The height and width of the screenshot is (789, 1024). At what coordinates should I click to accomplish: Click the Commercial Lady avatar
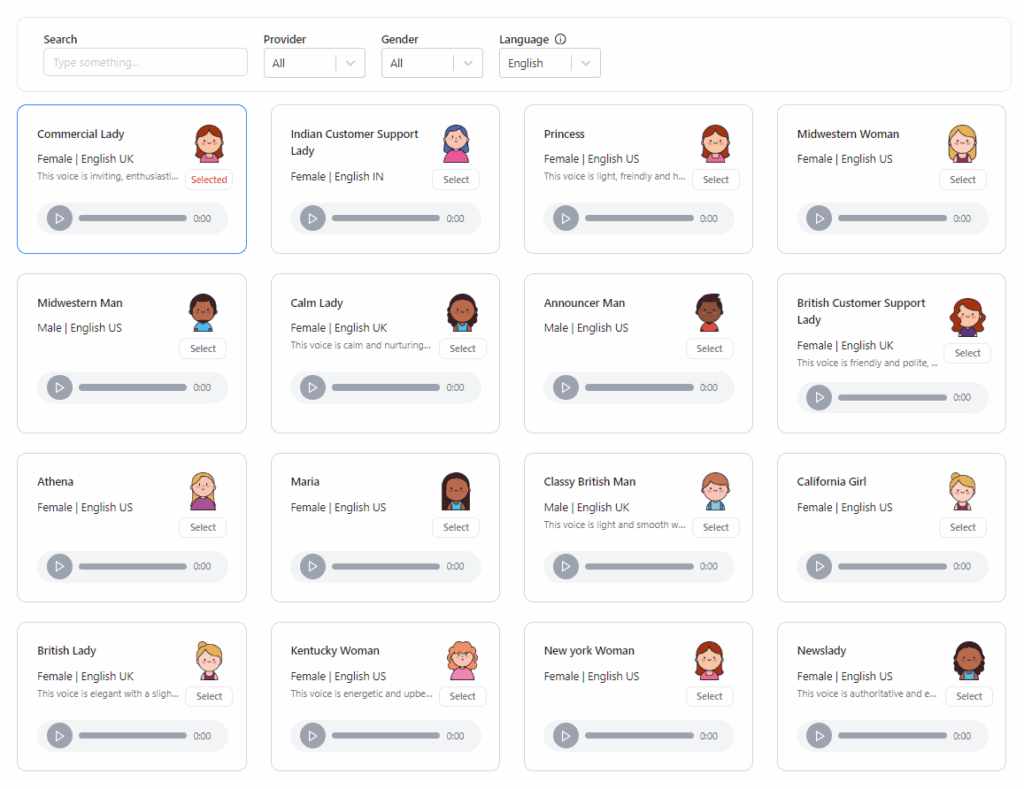209,144
